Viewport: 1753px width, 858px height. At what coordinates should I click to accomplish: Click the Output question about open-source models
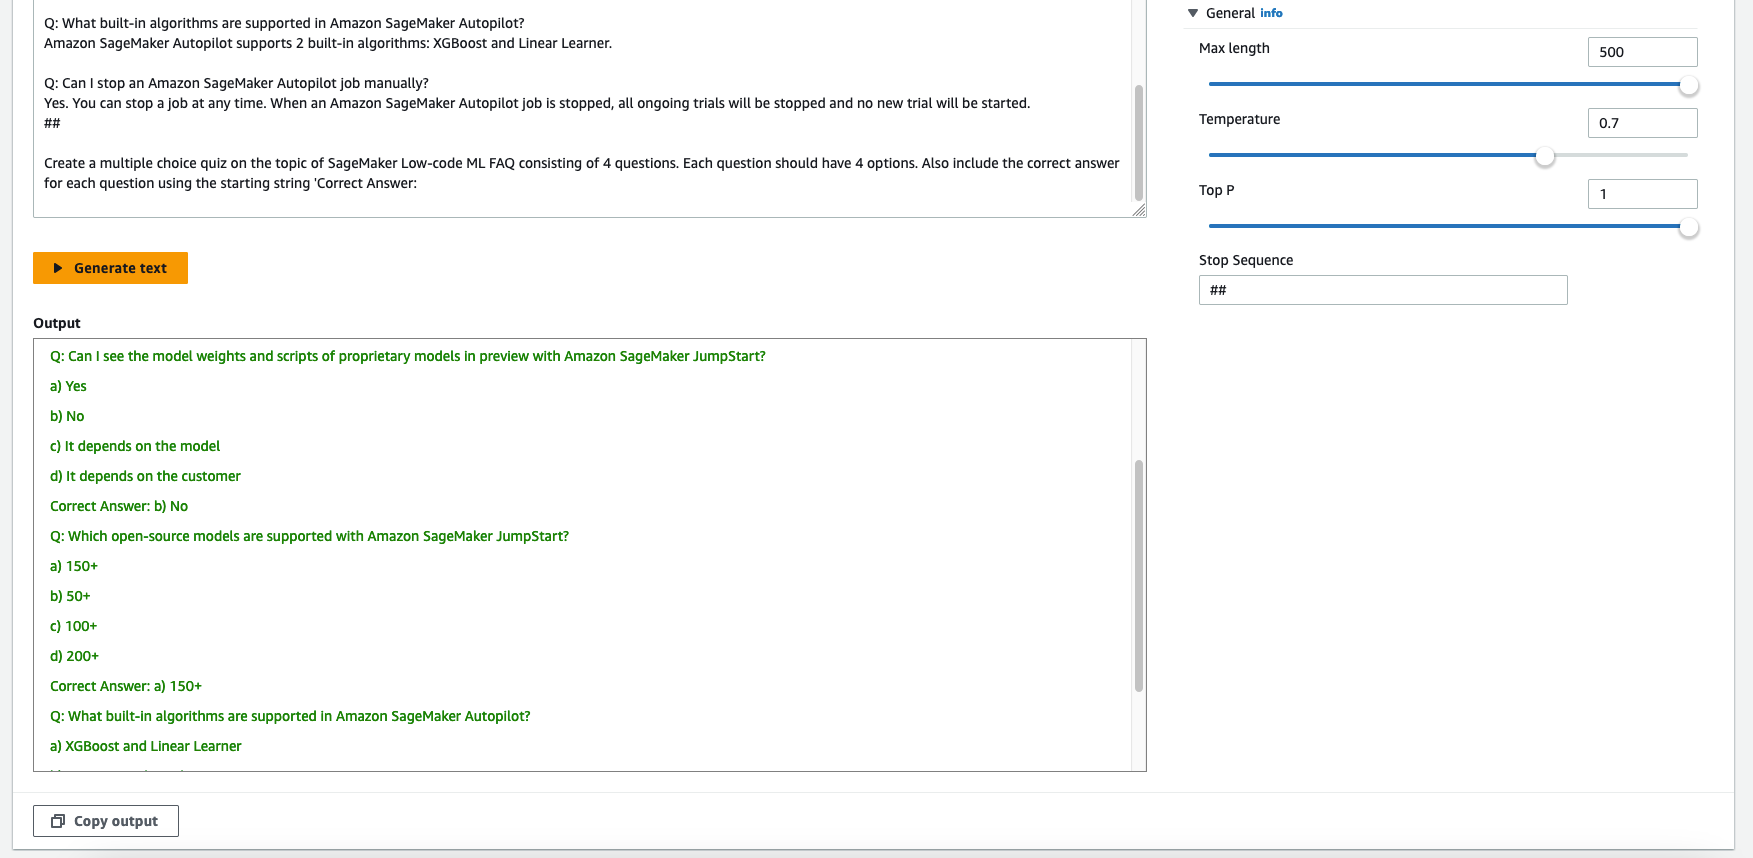[x=309, y=536]
